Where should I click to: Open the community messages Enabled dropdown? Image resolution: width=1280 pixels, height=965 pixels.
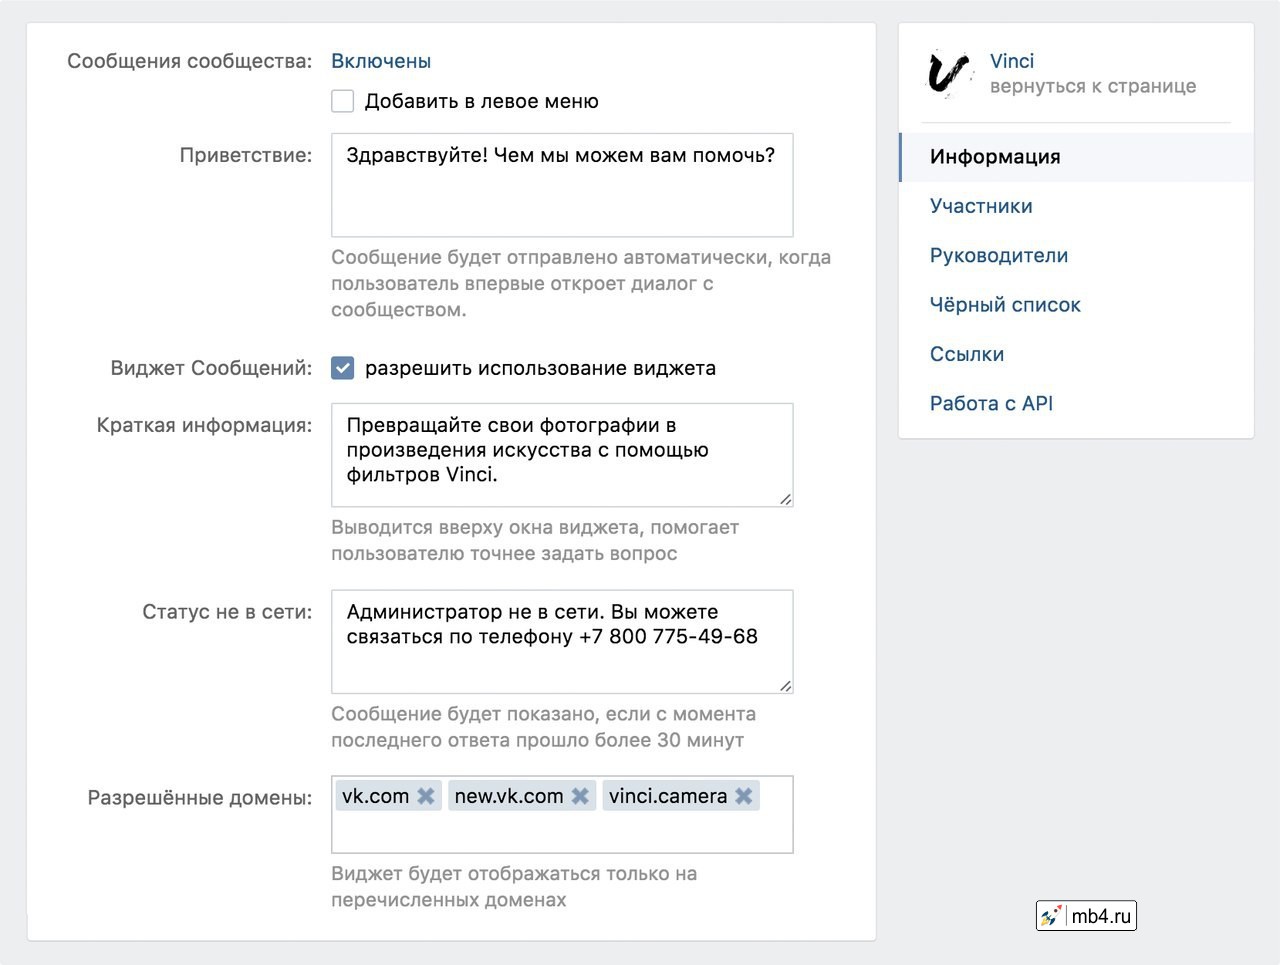381,61
